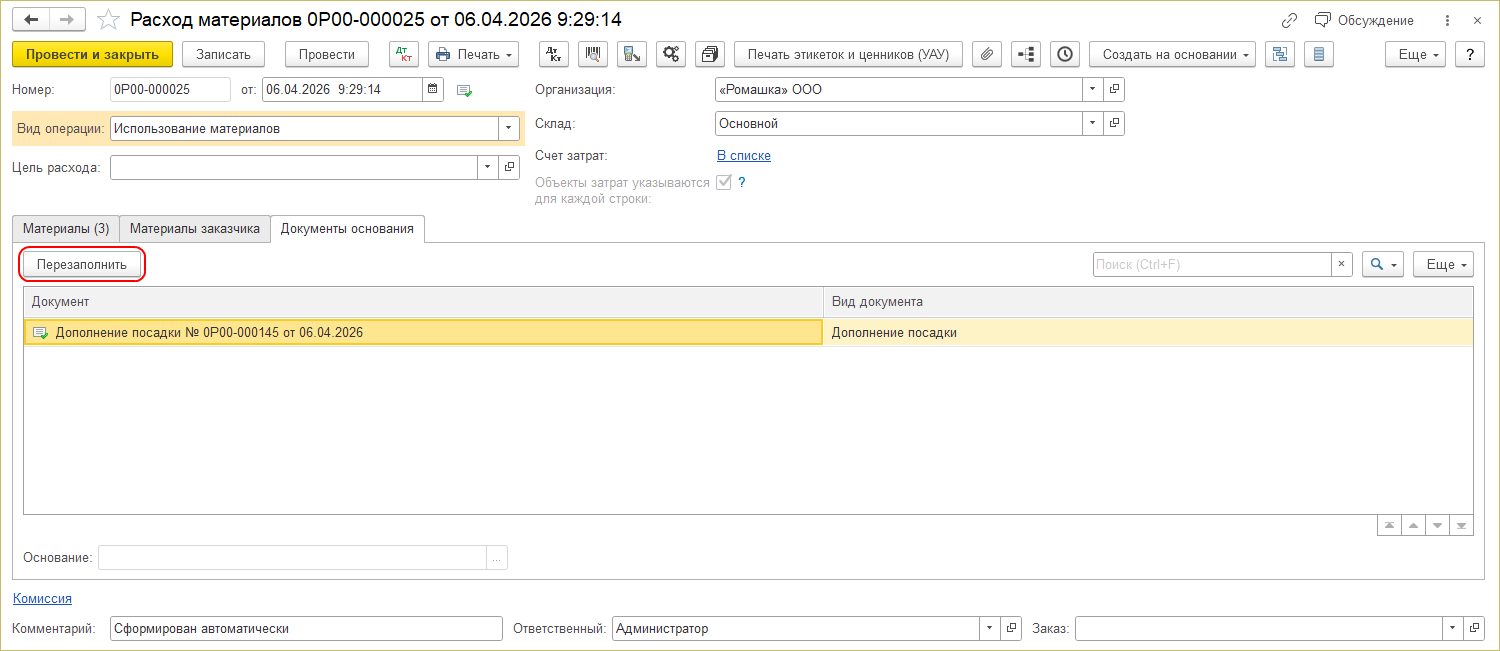Open calendar picker next to document date
Image resolution: width=1500 pixels, height=651 pixels.
coord(433,89)
